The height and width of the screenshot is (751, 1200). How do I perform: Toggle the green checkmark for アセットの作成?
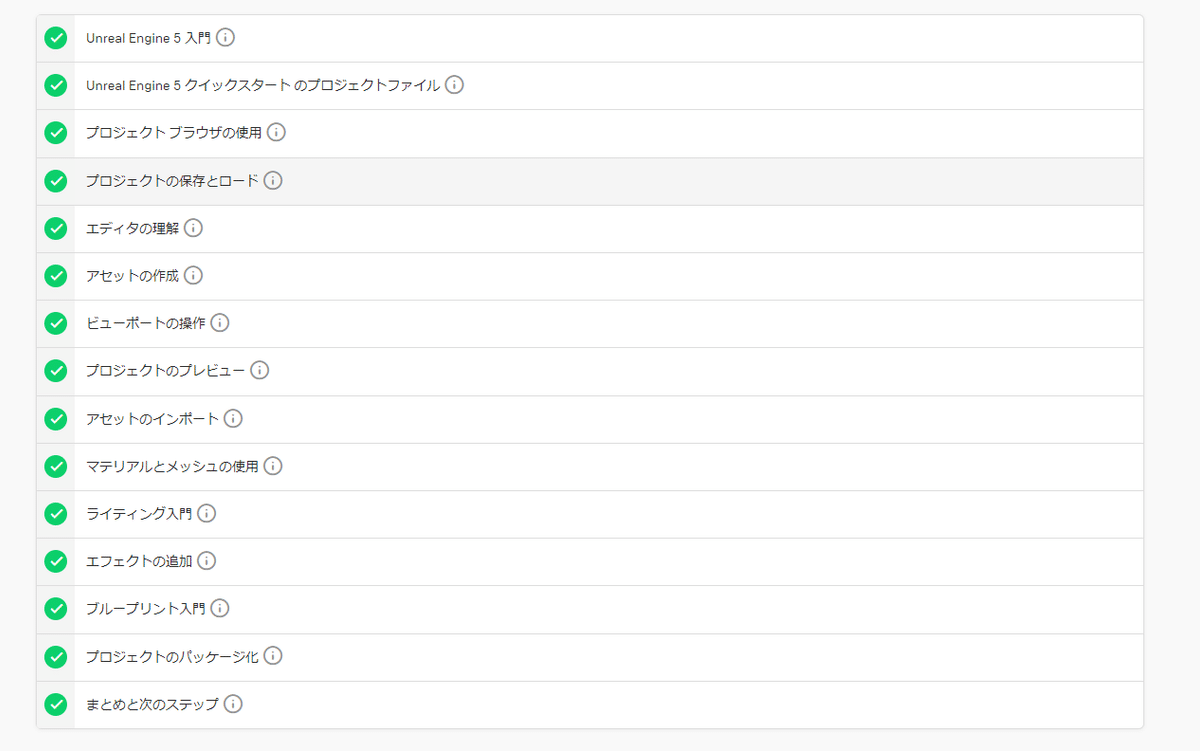56,275
